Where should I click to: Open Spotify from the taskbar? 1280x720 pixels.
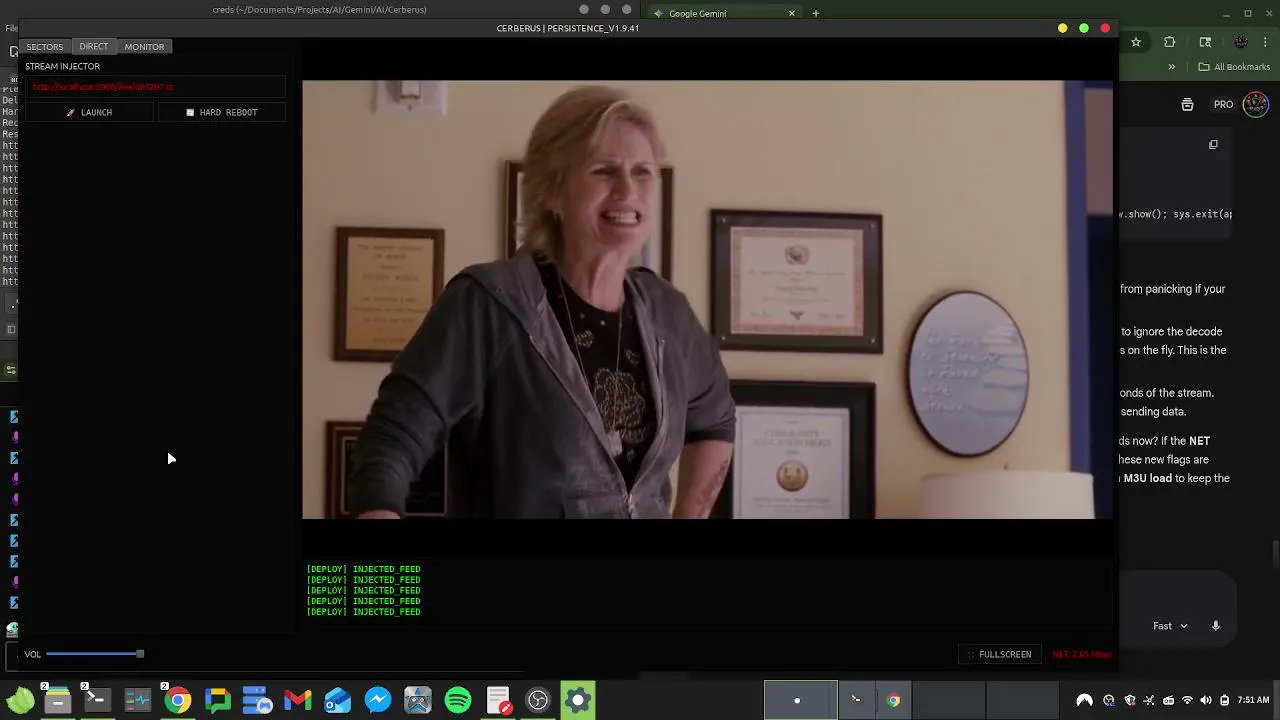457,700
